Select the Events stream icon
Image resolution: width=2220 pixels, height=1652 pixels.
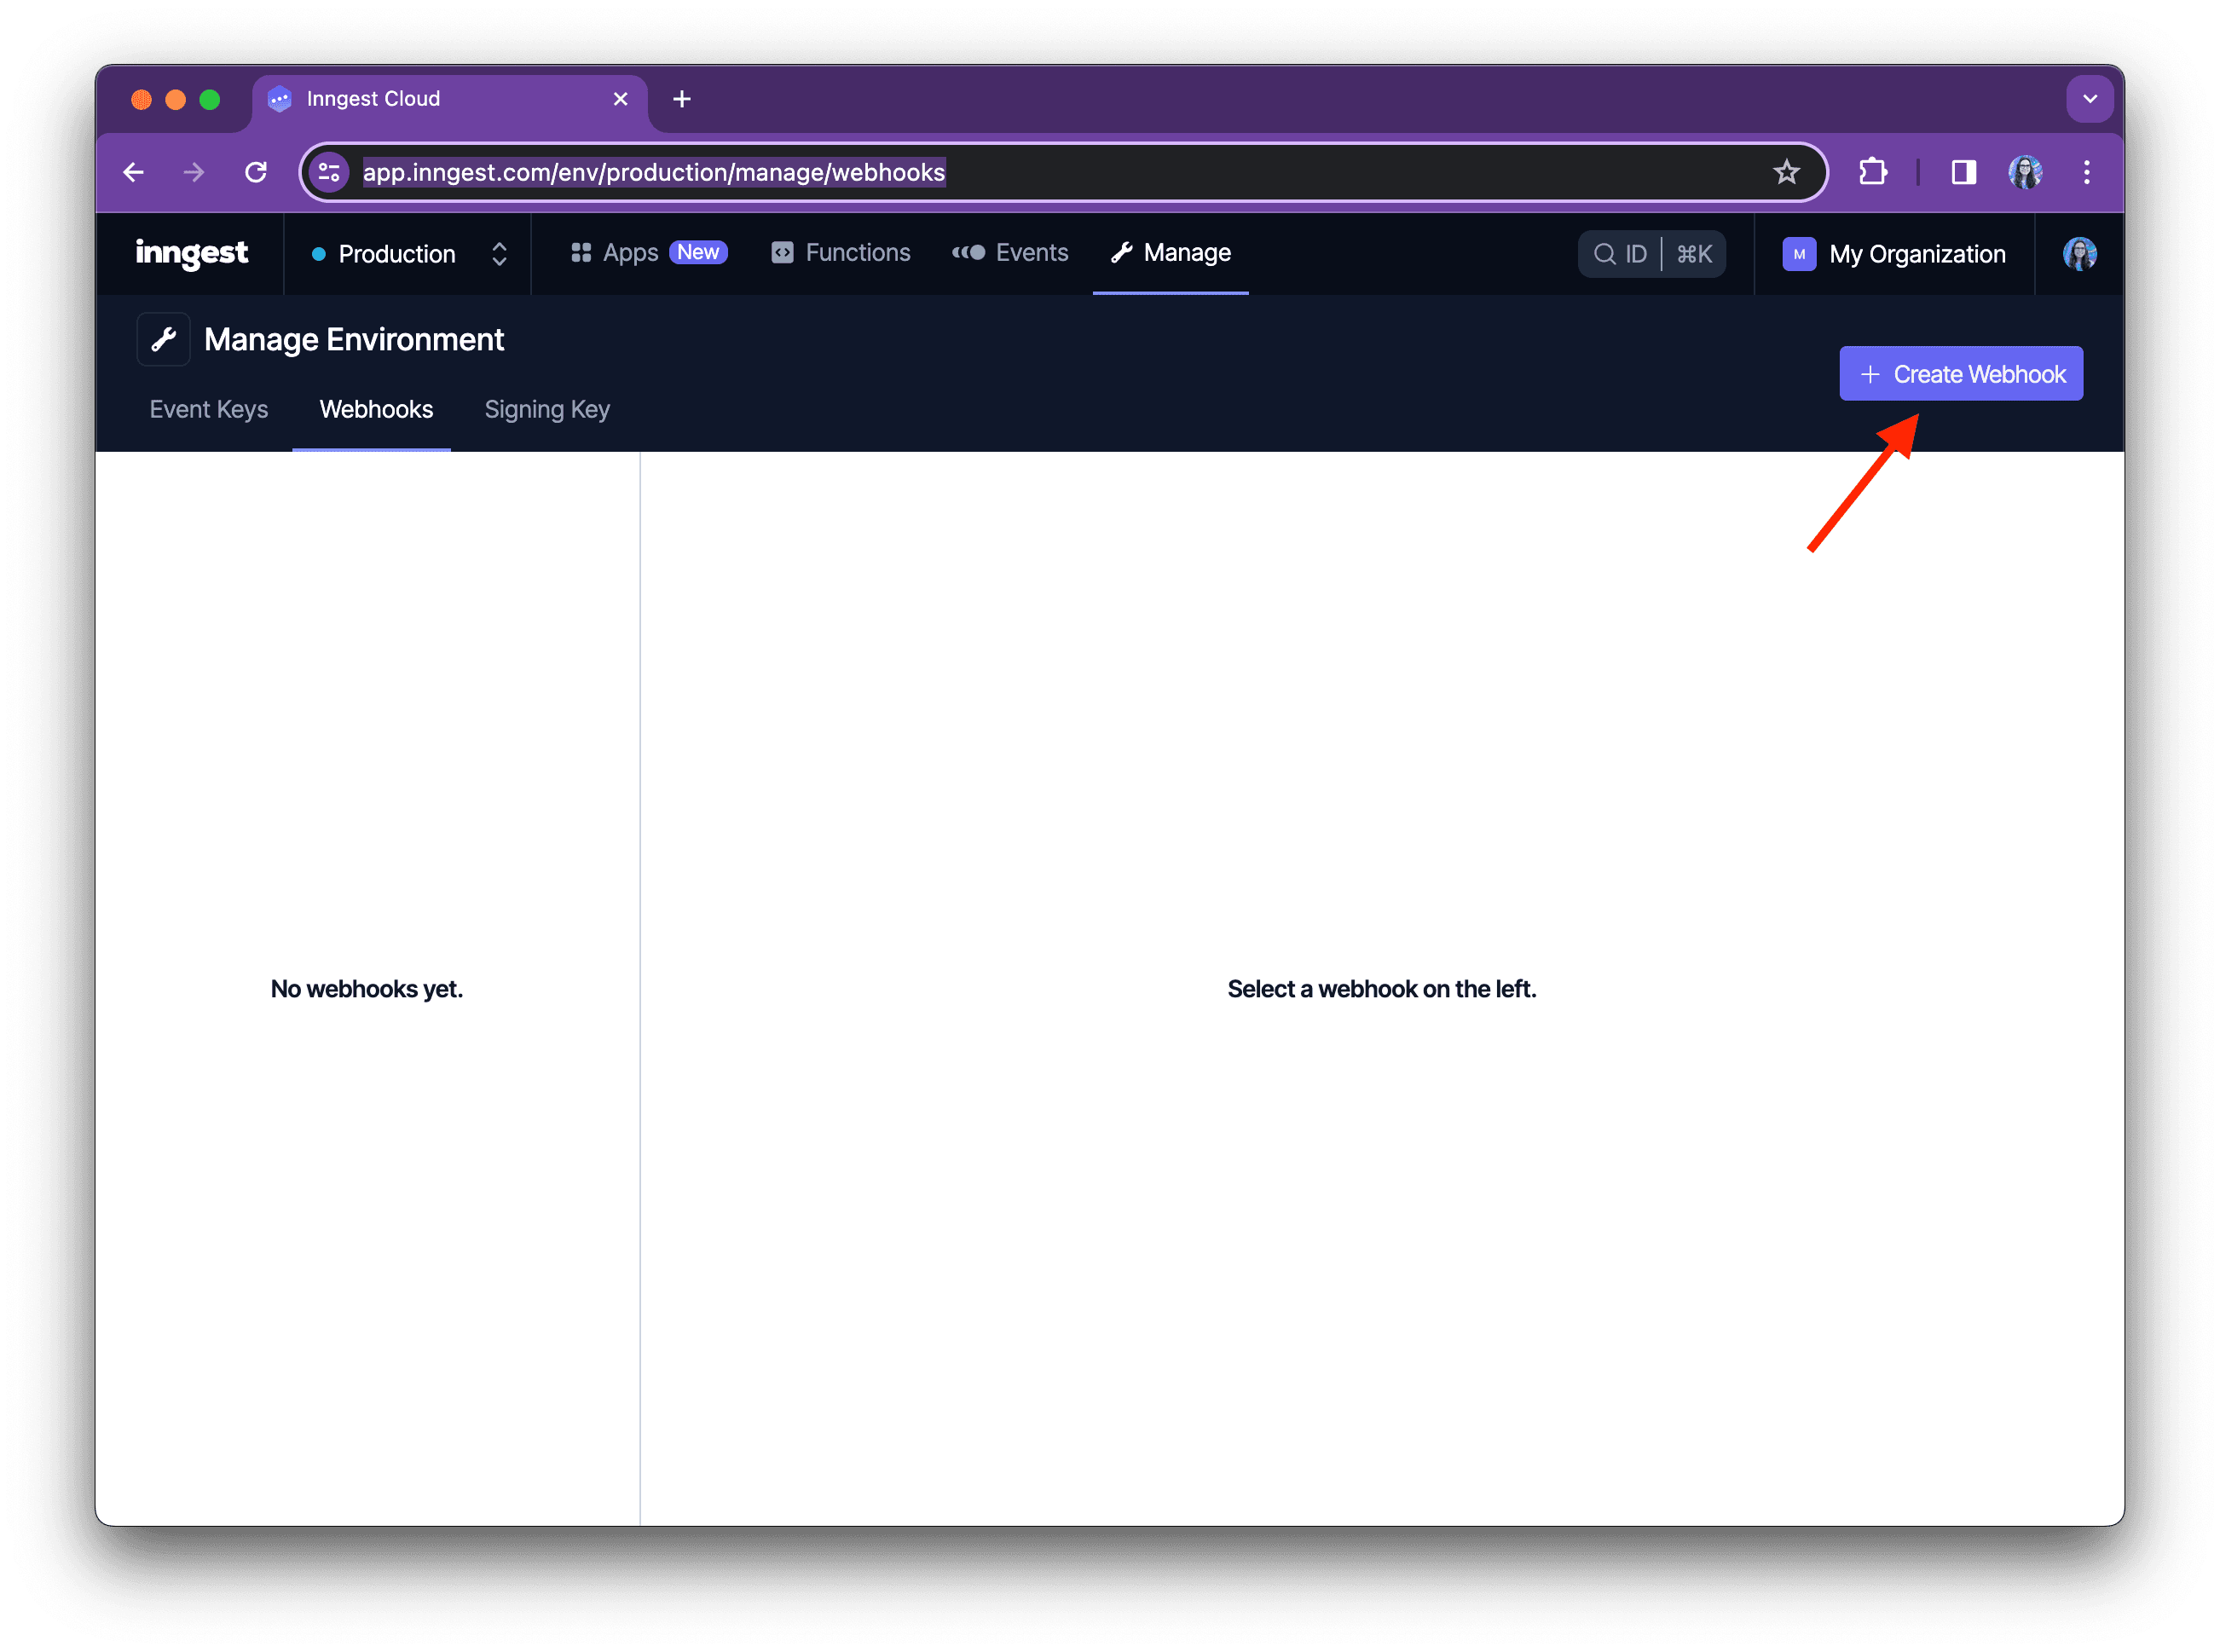tap(968, 253)
